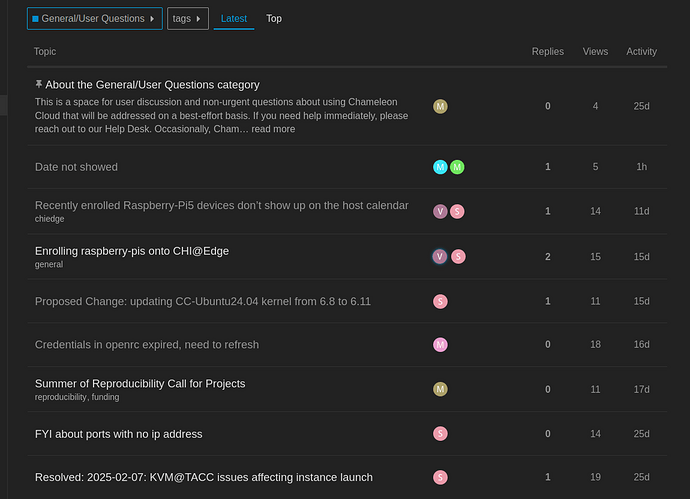
Task: Click reply count 0 on FYI about ports
Action: pyautogui.click(x=547, y=434)
